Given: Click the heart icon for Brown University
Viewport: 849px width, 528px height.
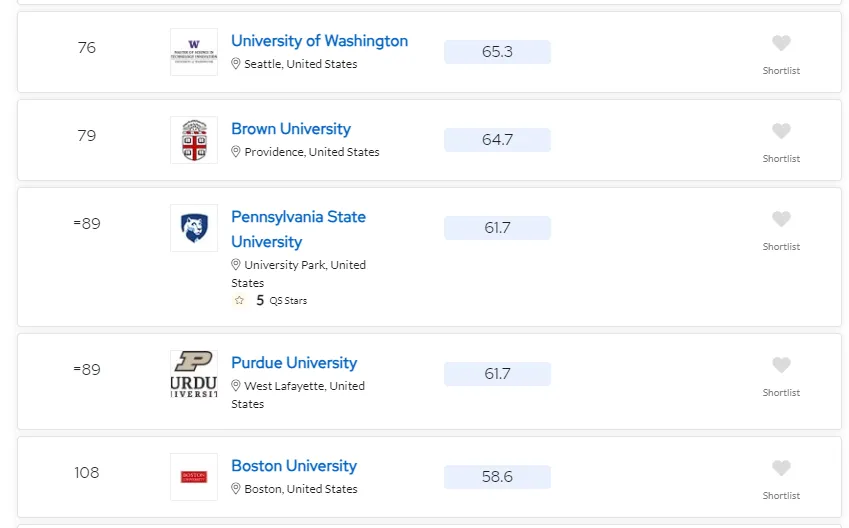Looking at the screenshot, I should 781,131.
